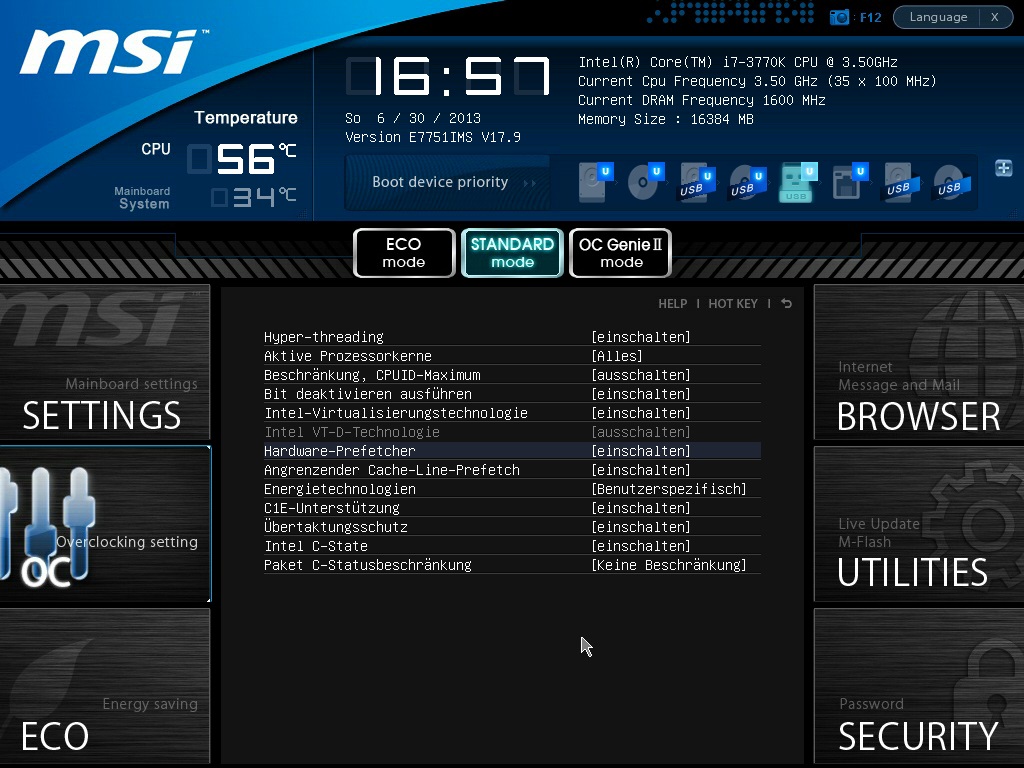Viewport: 1024px width, 768px height.
Task: Switch to STANDARD mode
Action: pyautogui.click(x=512, y=253)
